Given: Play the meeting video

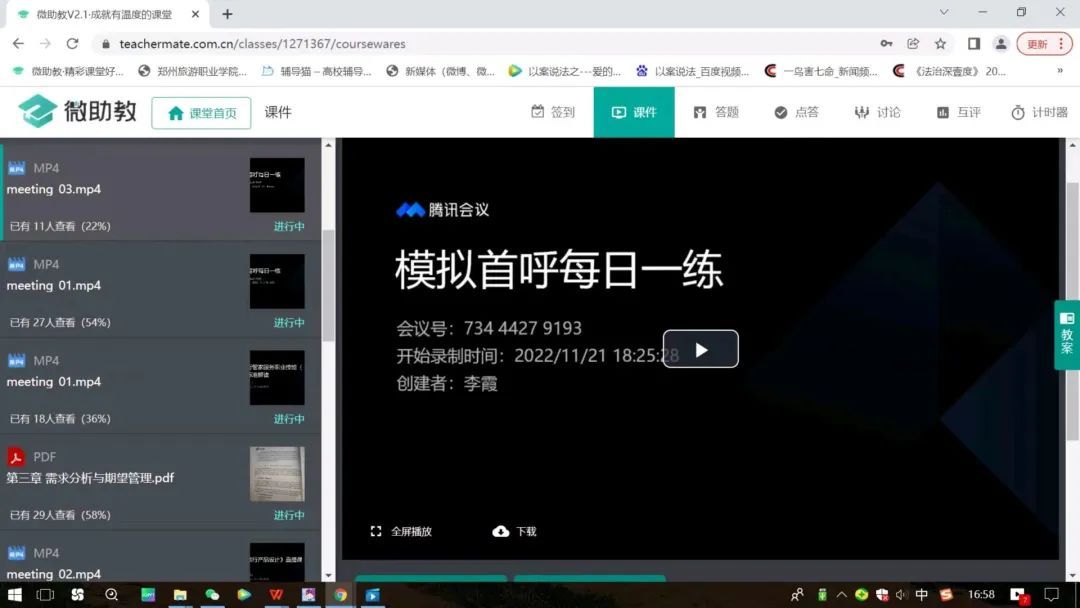Looking at the screenshot, I should point(700,349).
